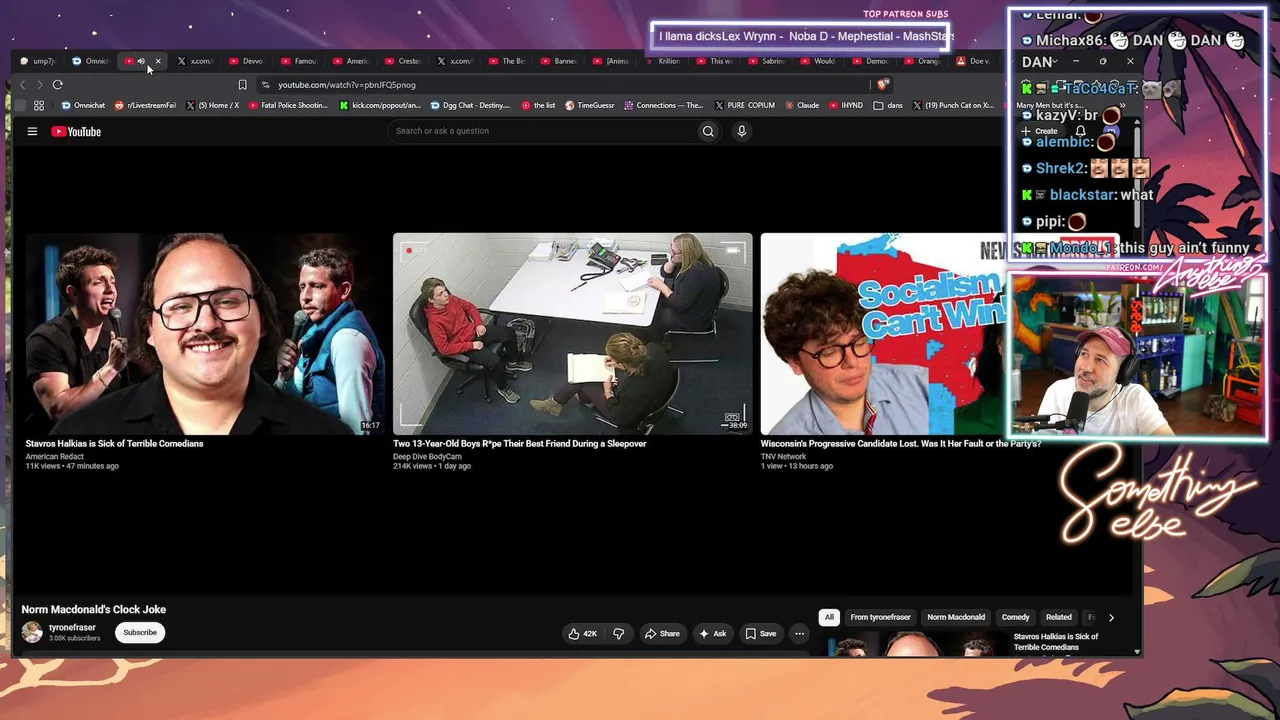
Task: Open the Brave Shields icon
Action: pyautogui.click(x=882, y=85)
